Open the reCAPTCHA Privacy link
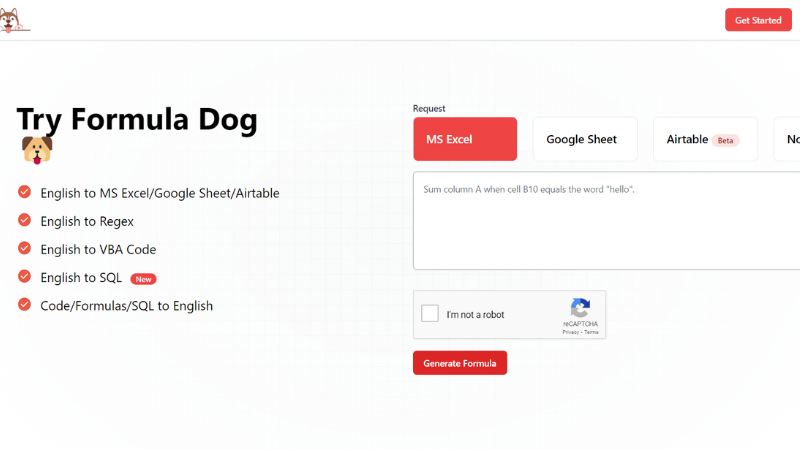The width and height of the screenshot is (800, 450). [x=570, y=332]
